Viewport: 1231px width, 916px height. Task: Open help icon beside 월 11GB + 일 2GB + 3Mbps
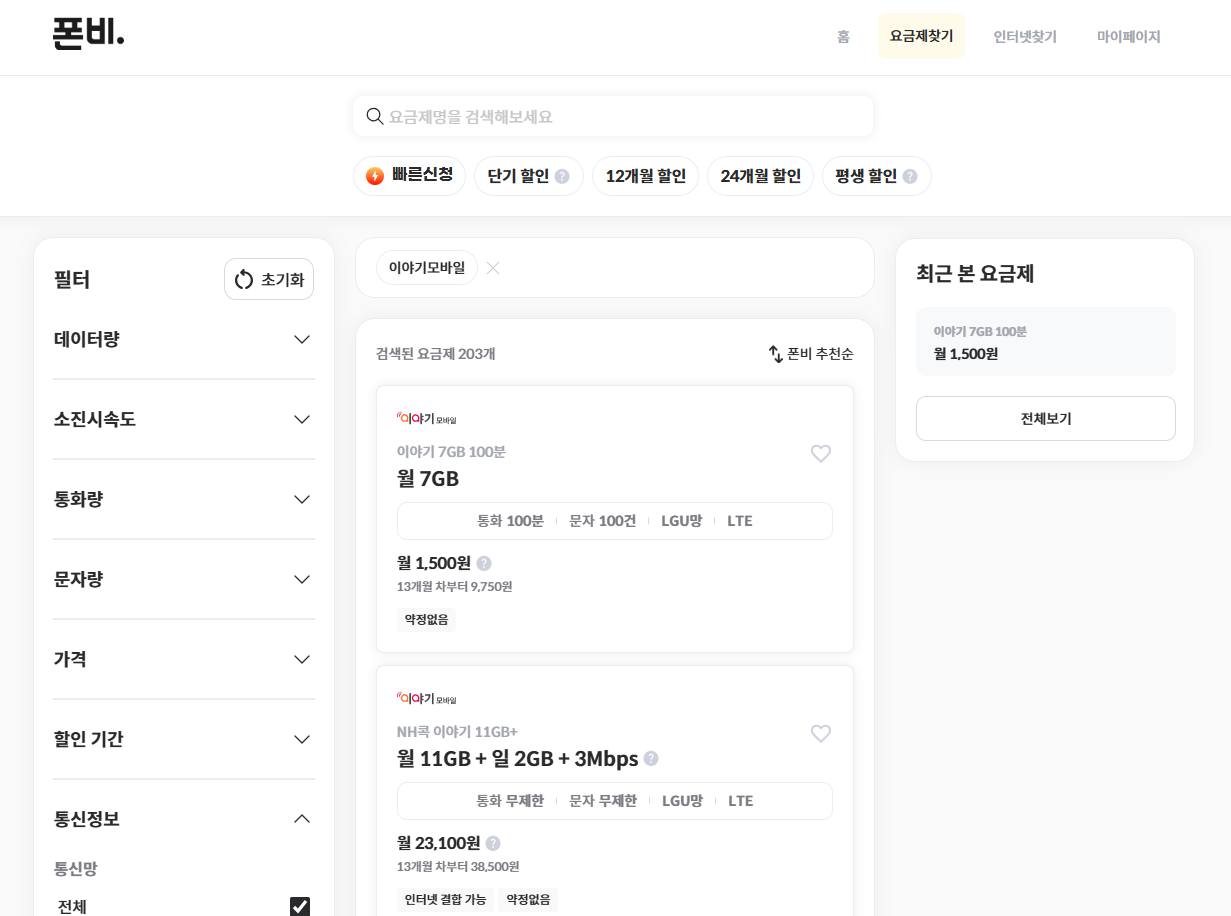(x=651, y=759)
